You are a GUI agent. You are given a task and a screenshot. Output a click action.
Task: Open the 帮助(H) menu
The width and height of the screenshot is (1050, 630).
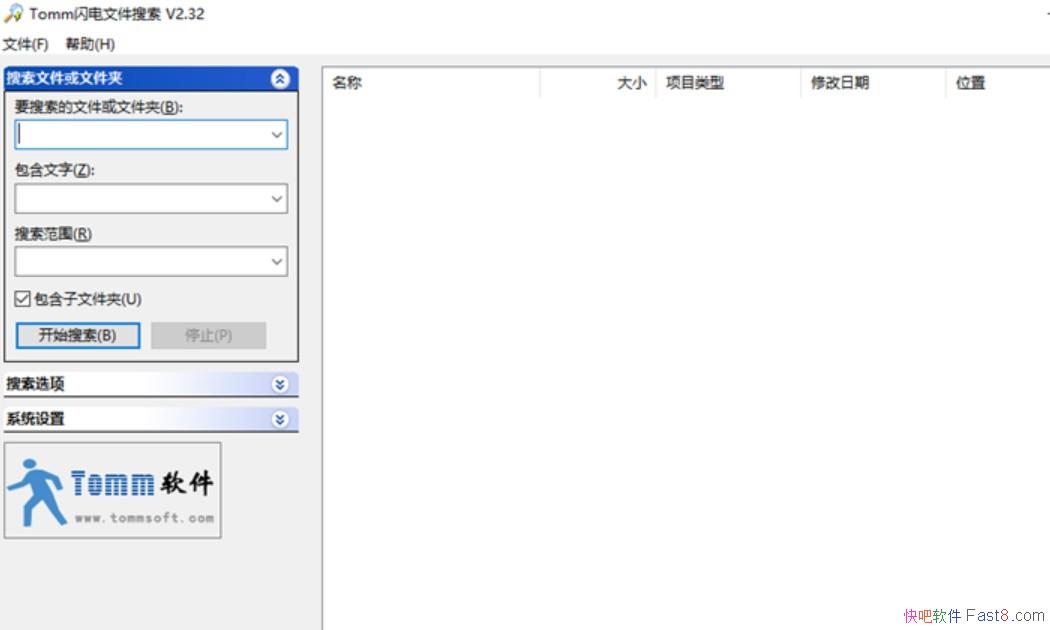[90, 44]
